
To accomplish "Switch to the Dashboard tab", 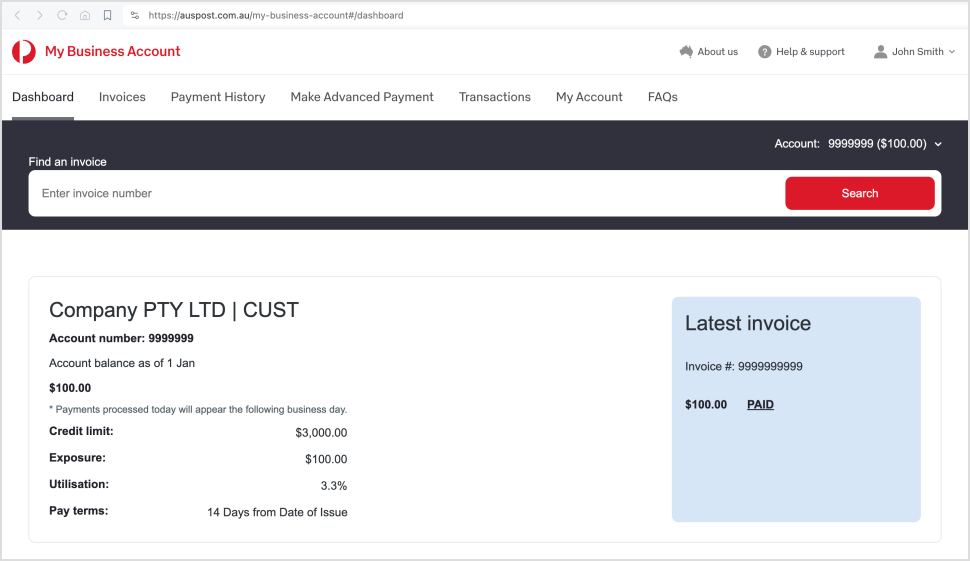I will pos(43,97).
